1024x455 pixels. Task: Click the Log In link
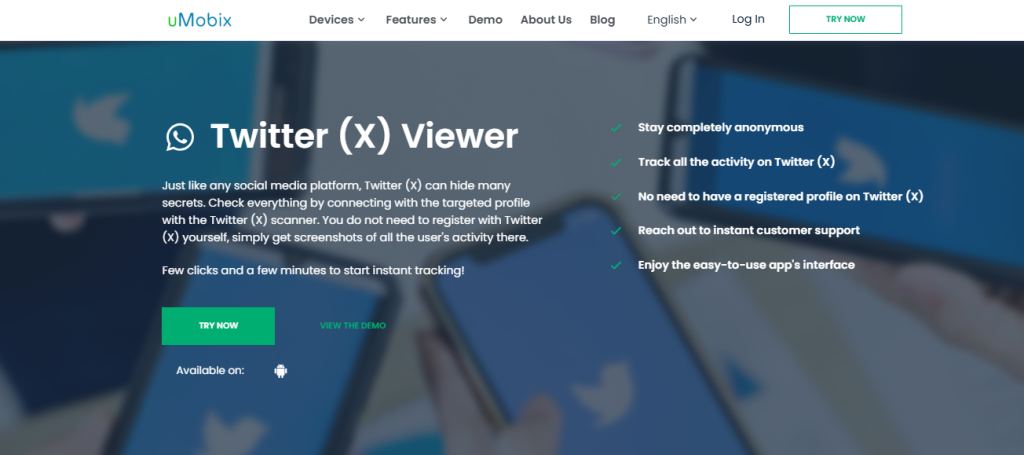tap(748, 19)
